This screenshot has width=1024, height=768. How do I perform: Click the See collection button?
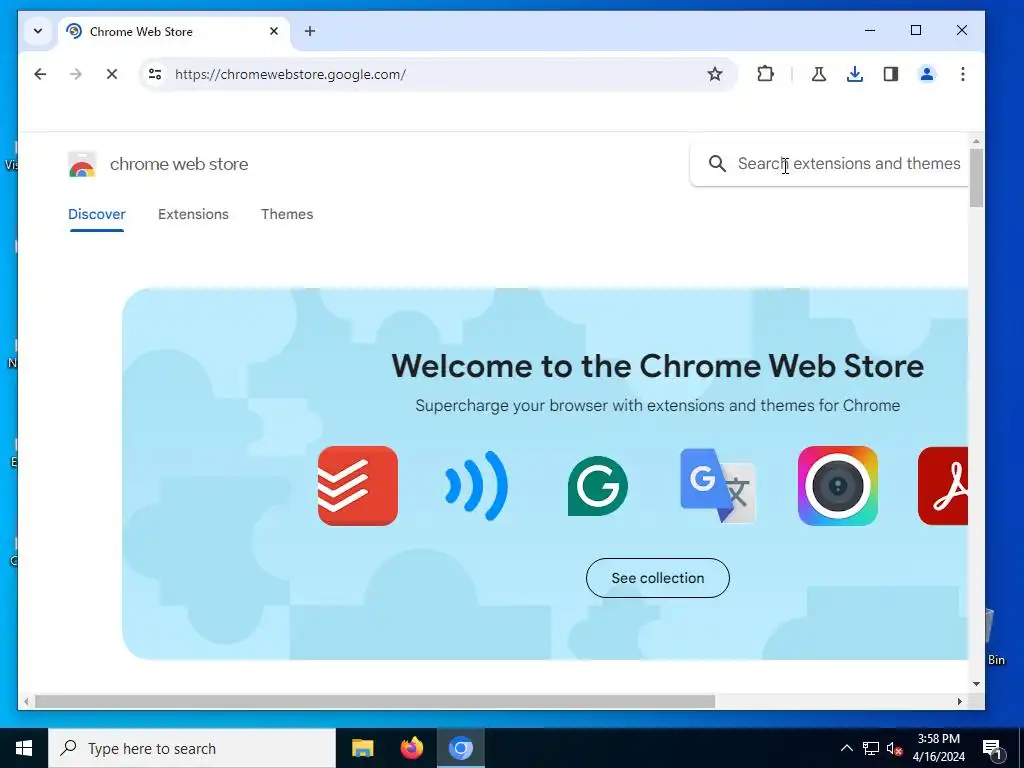pyautogui.click(x=658, y=578)
